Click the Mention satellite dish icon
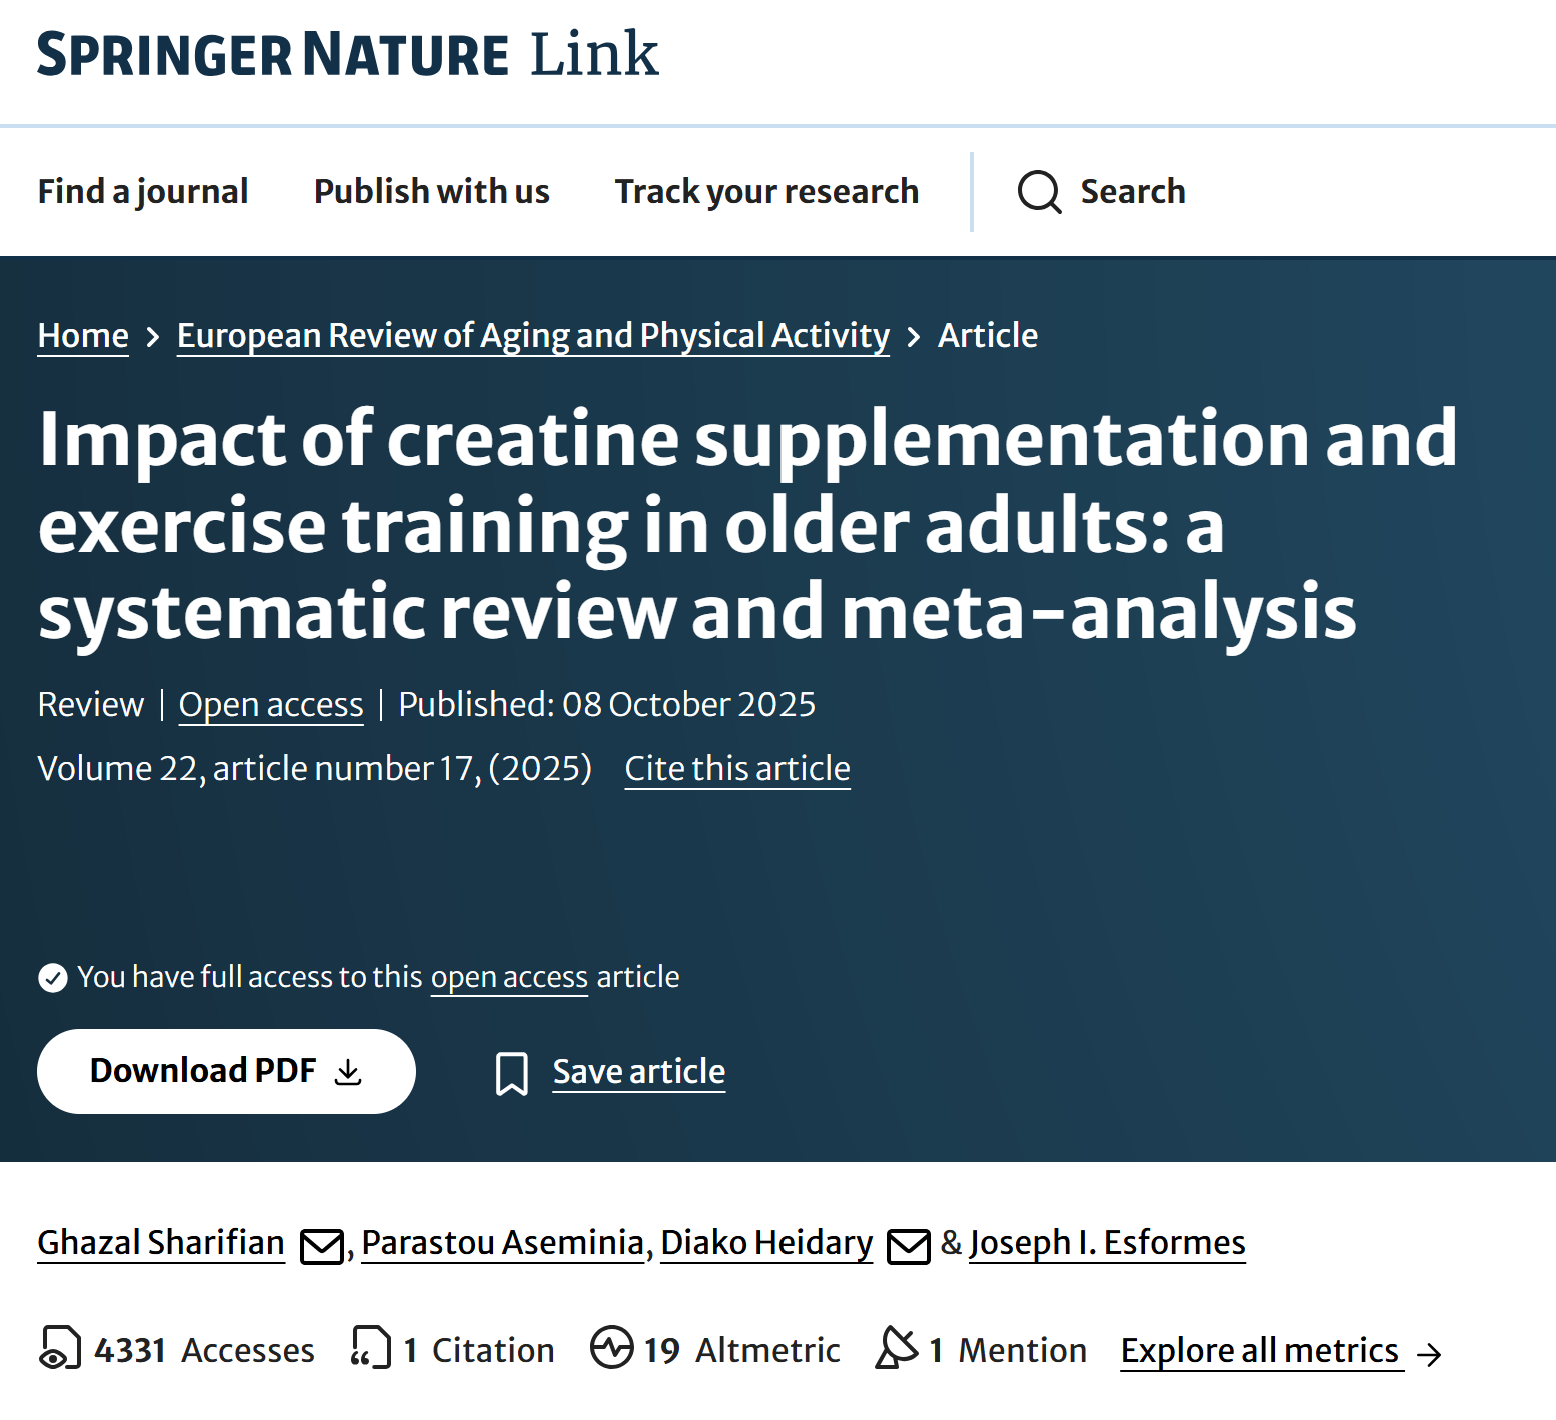 [896, 1348]
